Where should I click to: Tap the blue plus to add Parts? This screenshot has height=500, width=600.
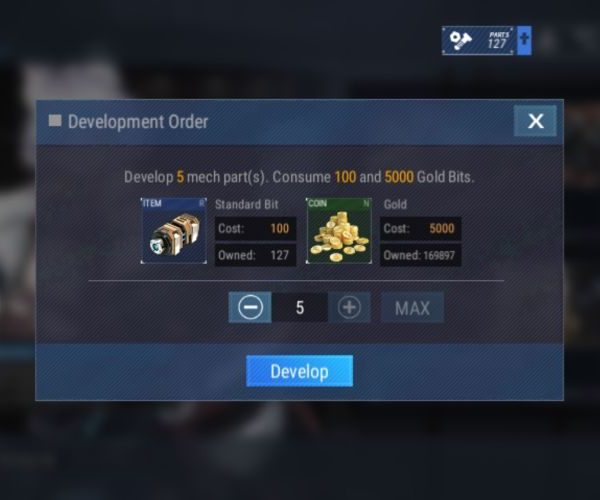524,41
